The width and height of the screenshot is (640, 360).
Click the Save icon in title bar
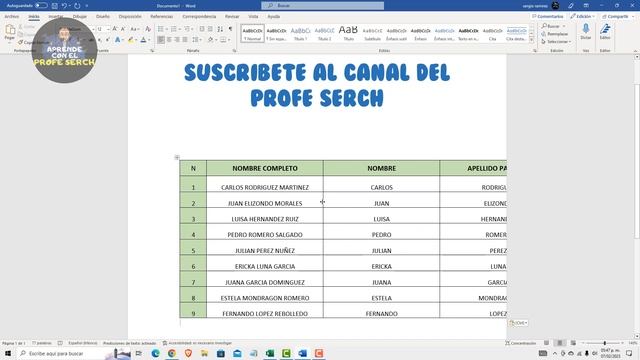click(x=55, y=6)
